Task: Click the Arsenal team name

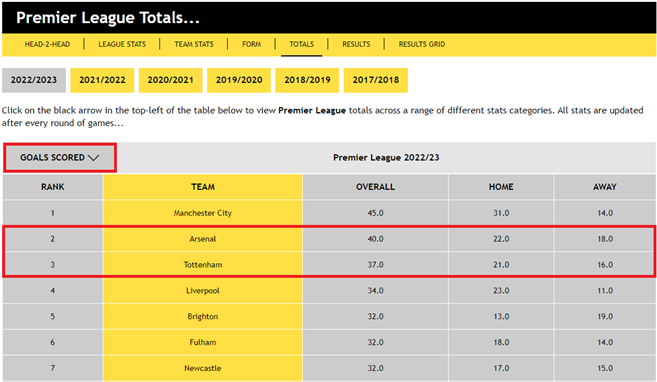Action: (203, 239)
